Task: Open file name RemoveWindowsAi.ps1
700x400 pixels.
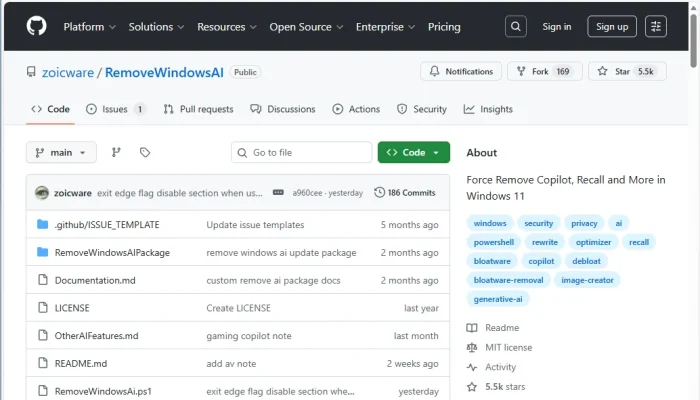Action: click(103, 391)
